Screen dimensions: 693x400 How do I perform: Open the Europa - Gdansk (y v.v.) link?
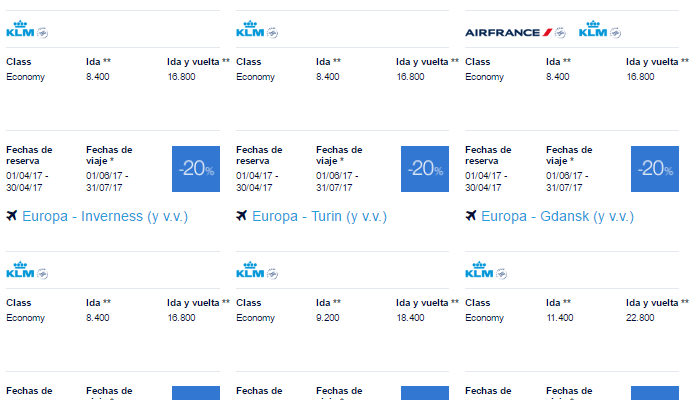(557, 217)
